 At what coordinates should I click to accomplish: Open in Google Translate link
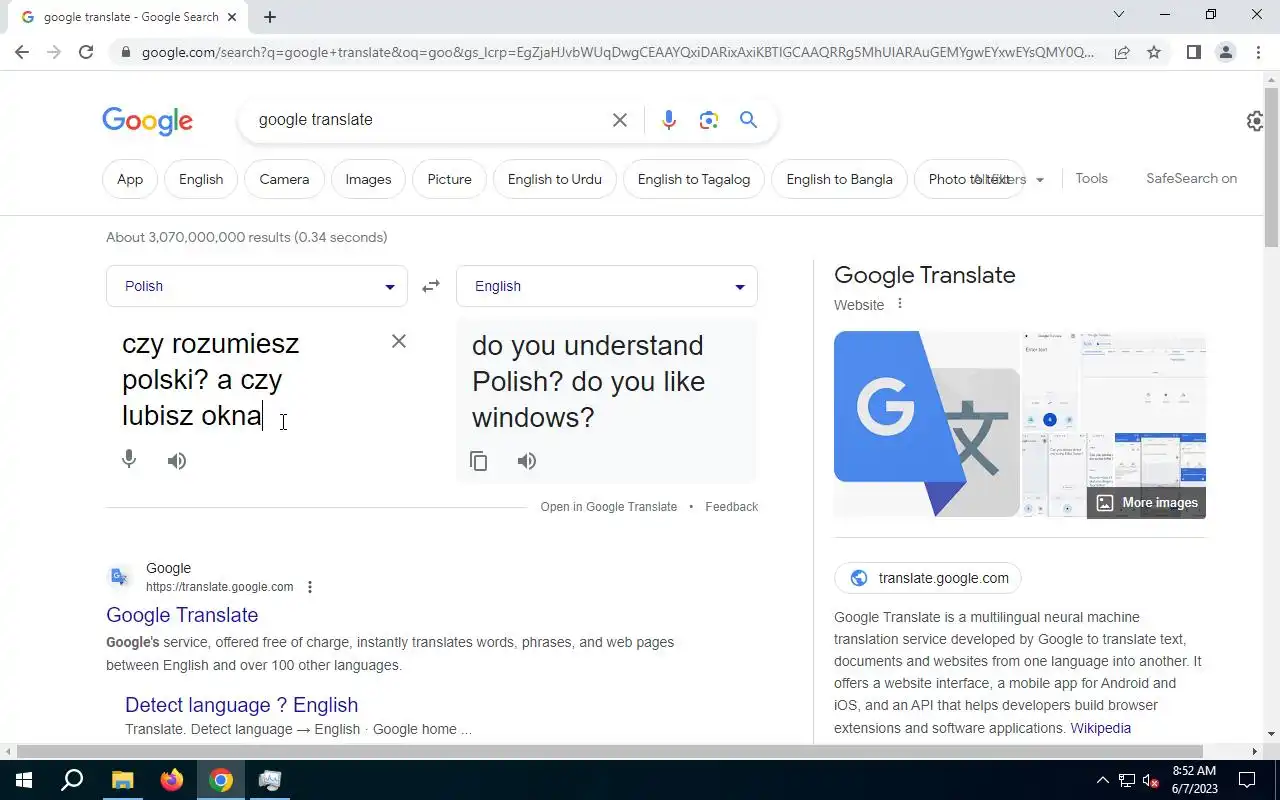point(609,507)
